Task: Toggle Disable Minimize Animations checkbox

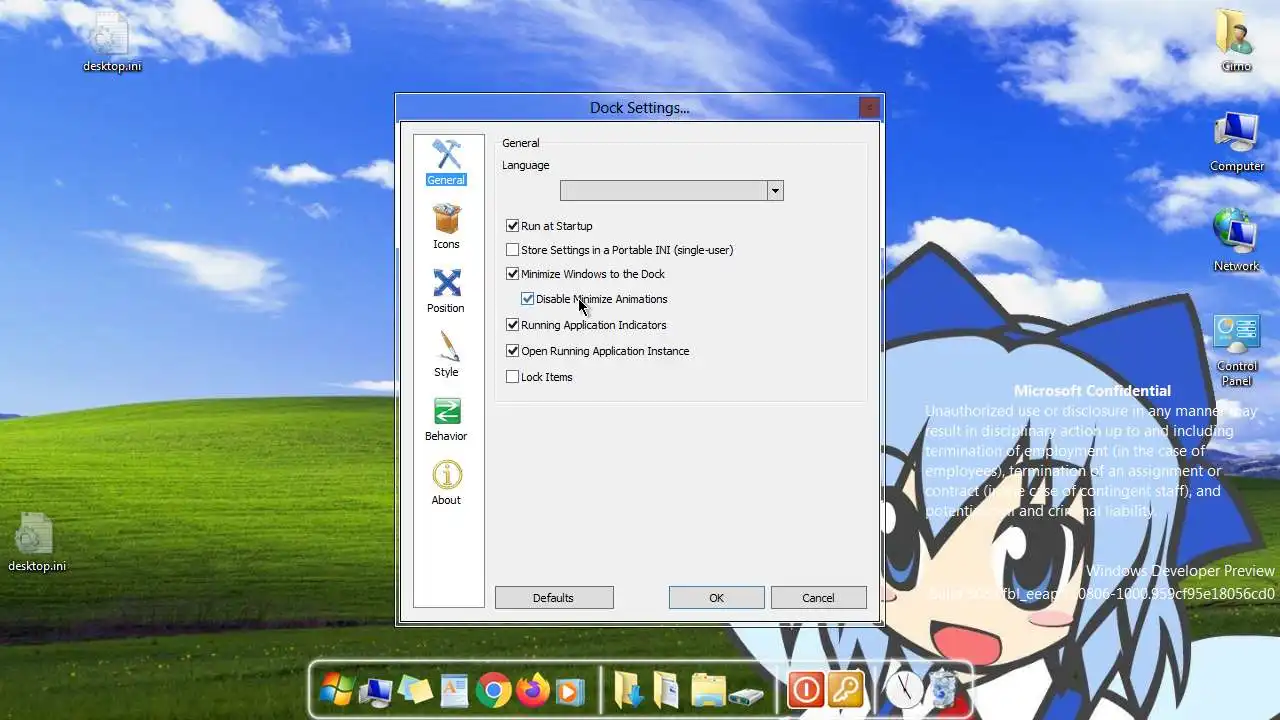Action: (x=528, y=299)
